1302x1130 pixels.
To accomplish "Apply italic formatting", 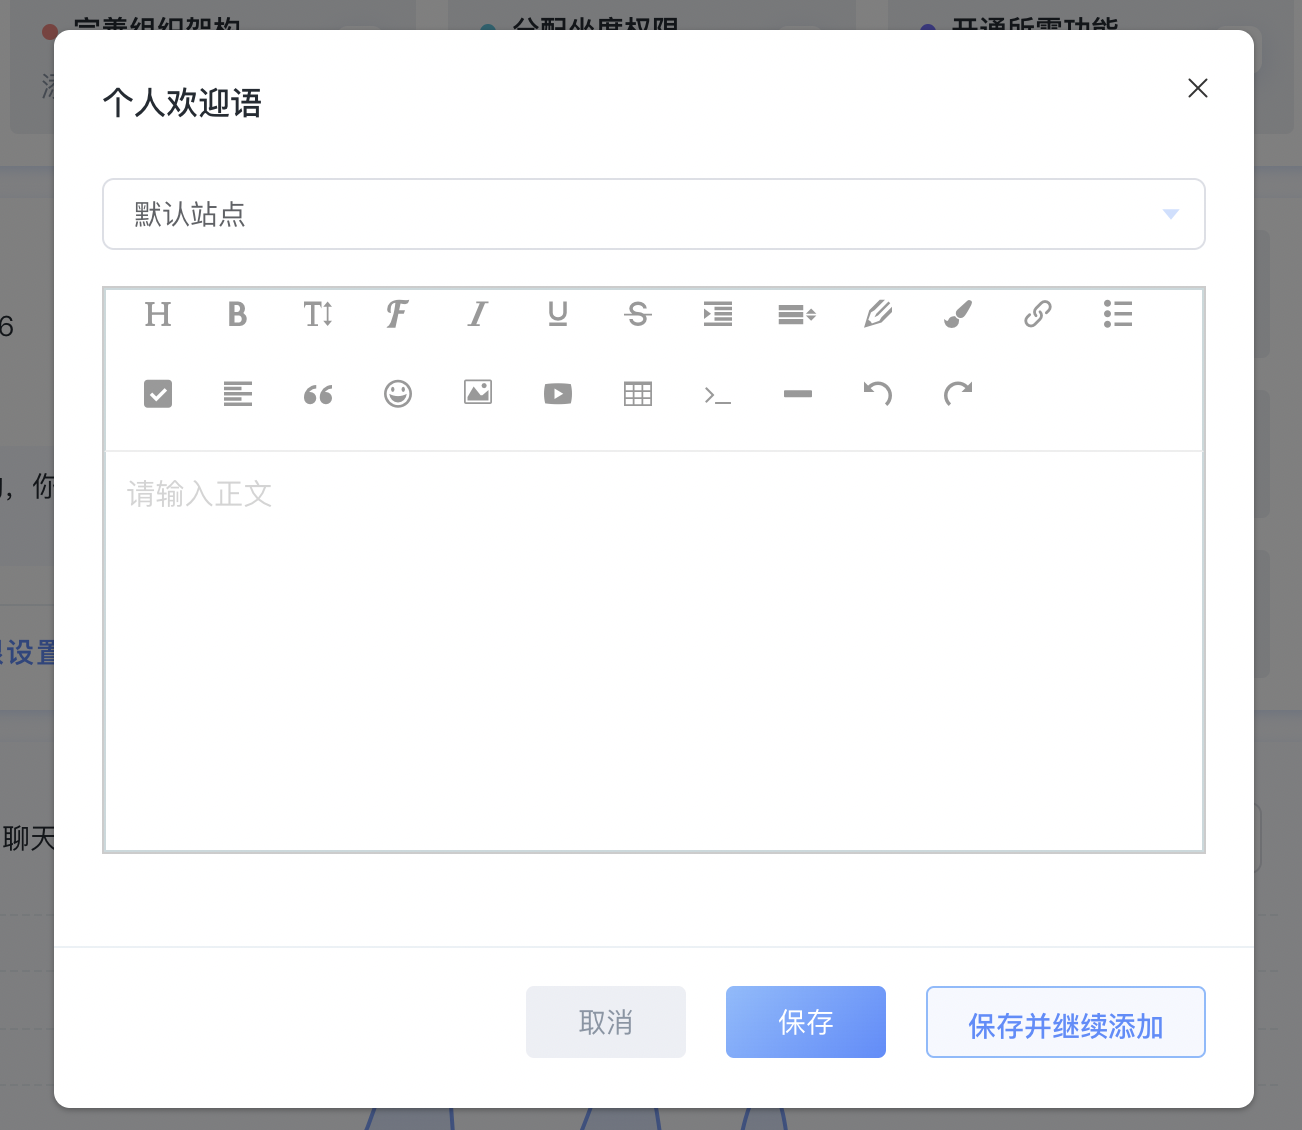I will [x=478, y=314].
